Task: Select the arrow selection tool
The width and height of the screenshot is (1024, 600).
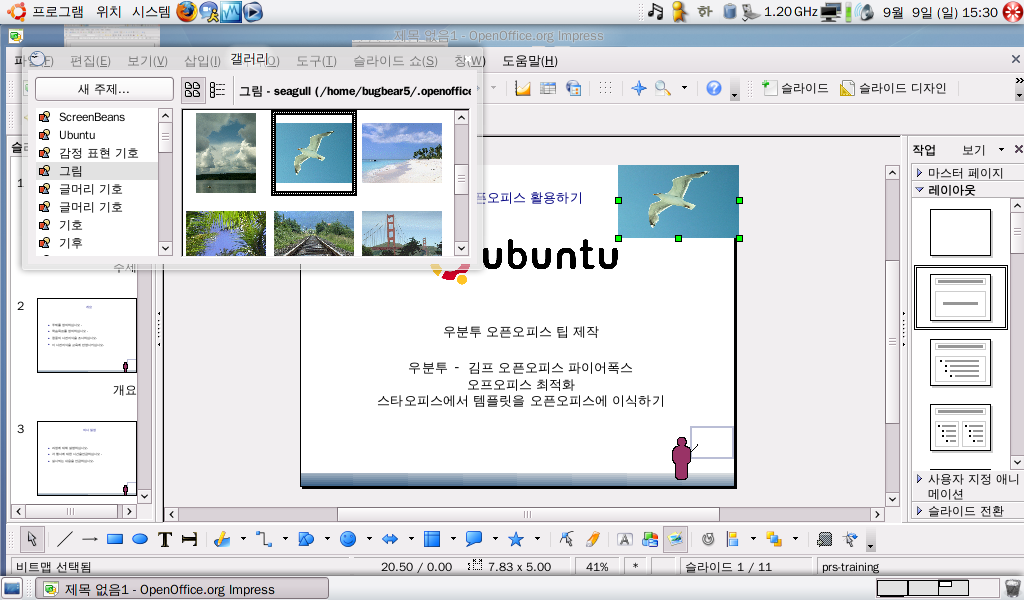Action: pos(31,539)
